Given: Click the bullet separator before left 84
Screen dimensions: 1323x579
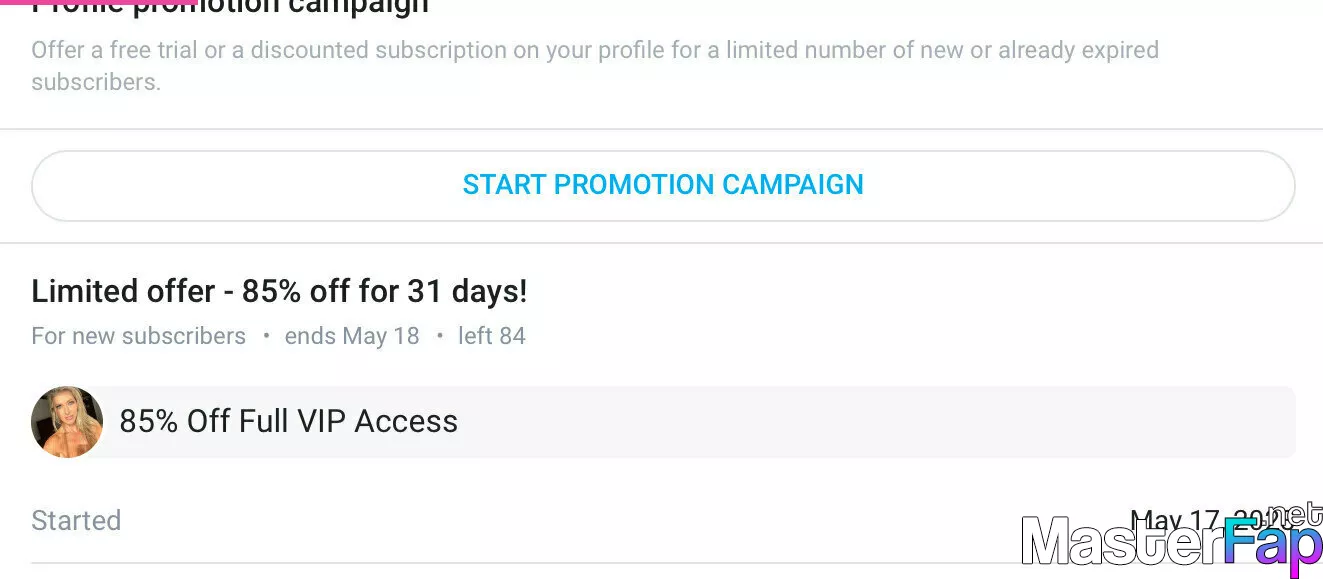Looking at the screenshot, I should 439,336.
